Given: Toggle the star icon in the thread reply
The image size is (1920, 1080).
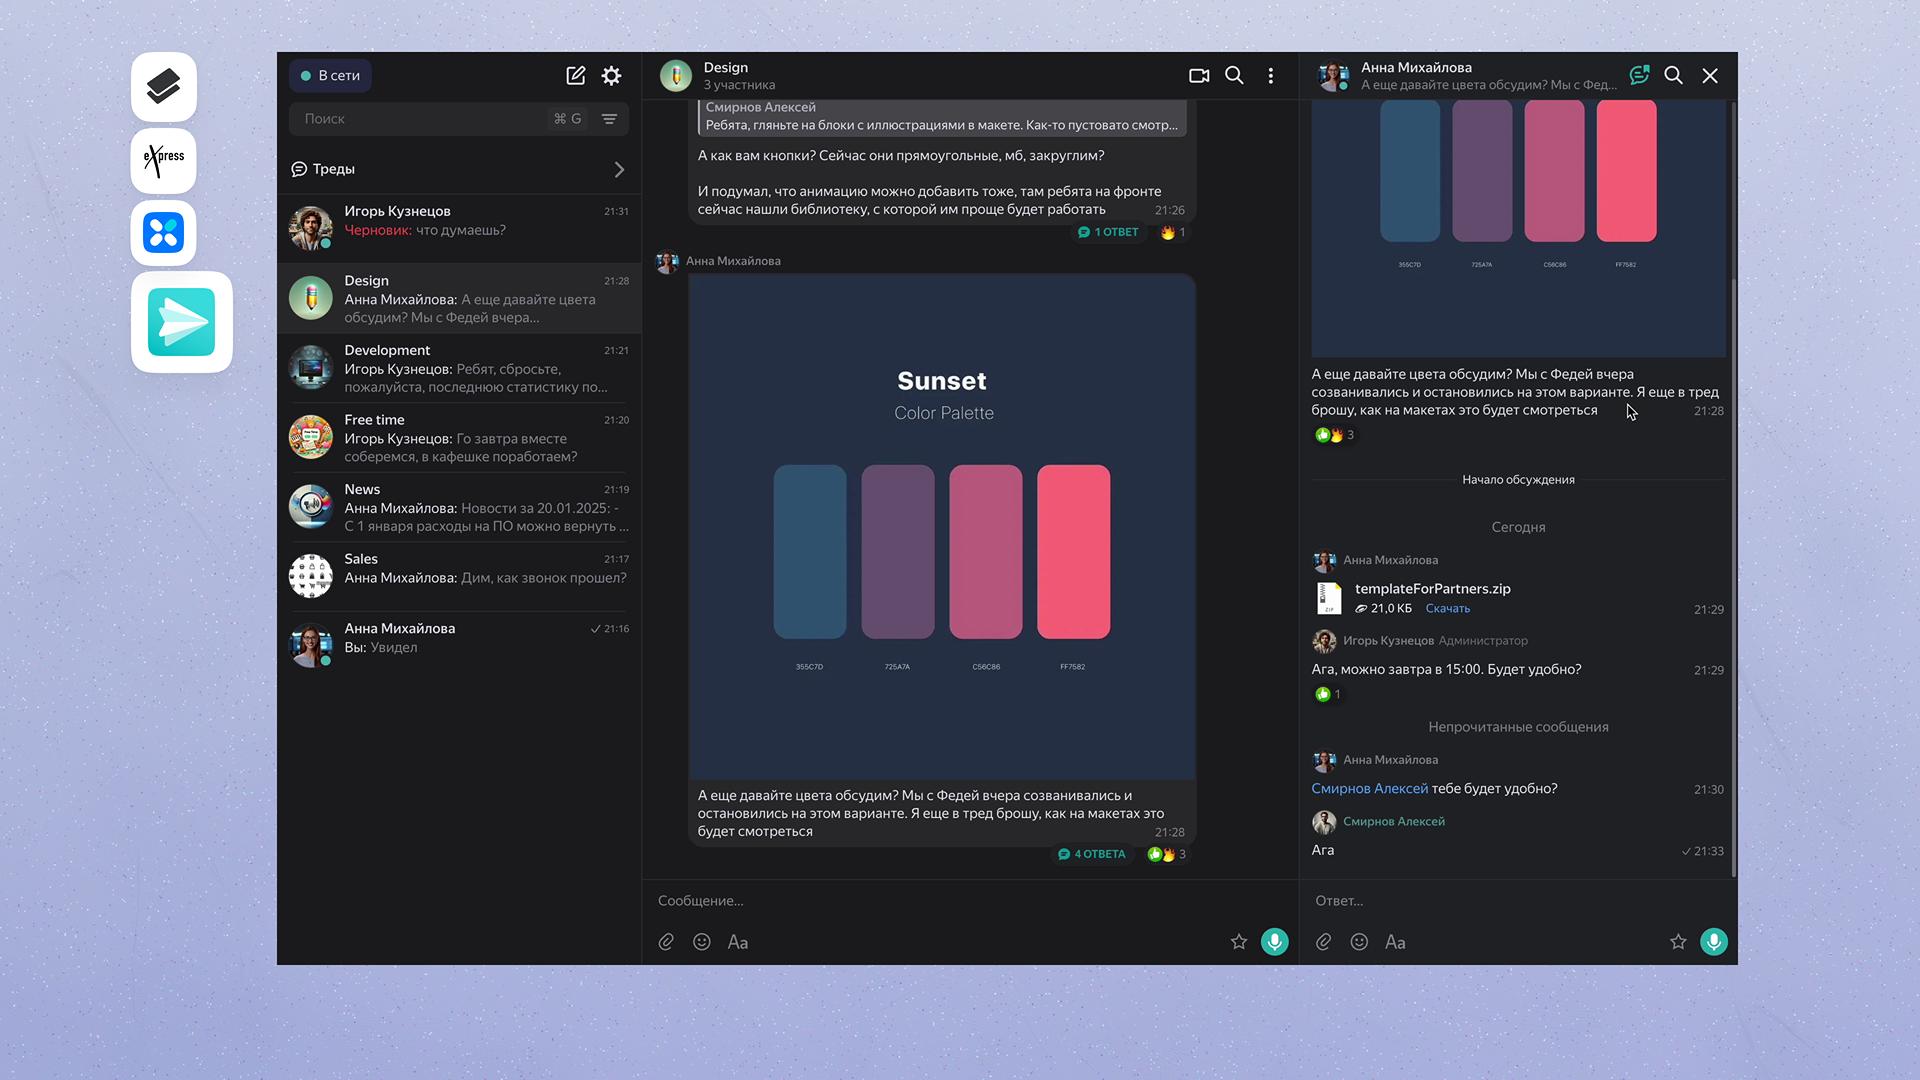Looking at the screenshot, I should [1678, 942].
